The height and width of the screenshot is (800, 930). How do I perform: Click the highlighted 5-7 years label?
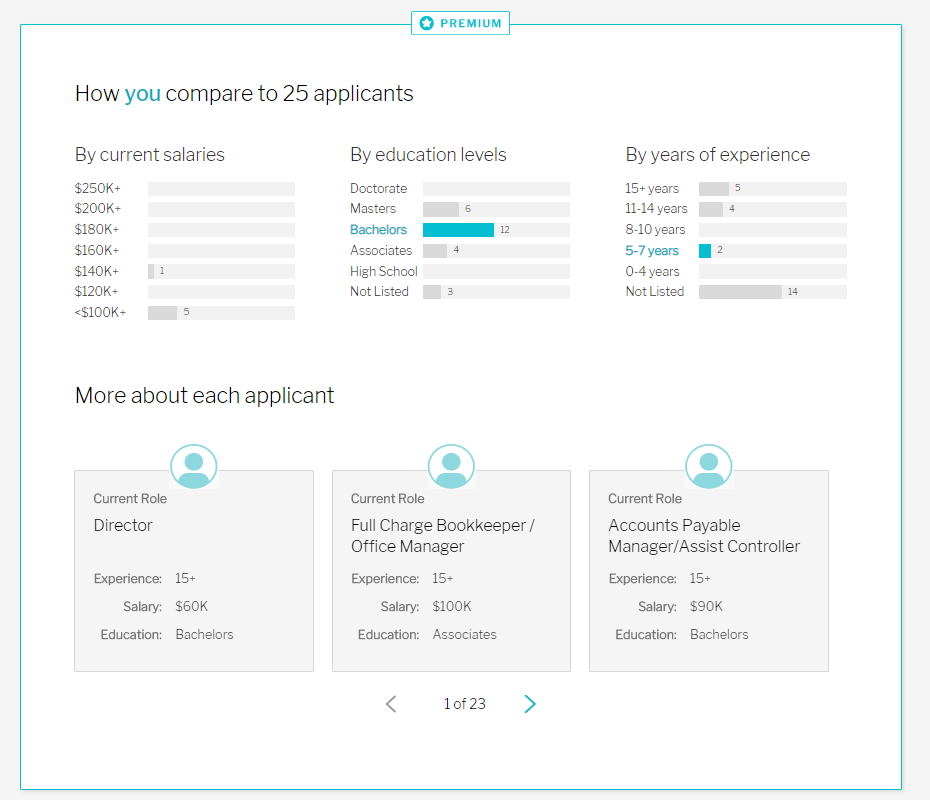pos(652,251)
